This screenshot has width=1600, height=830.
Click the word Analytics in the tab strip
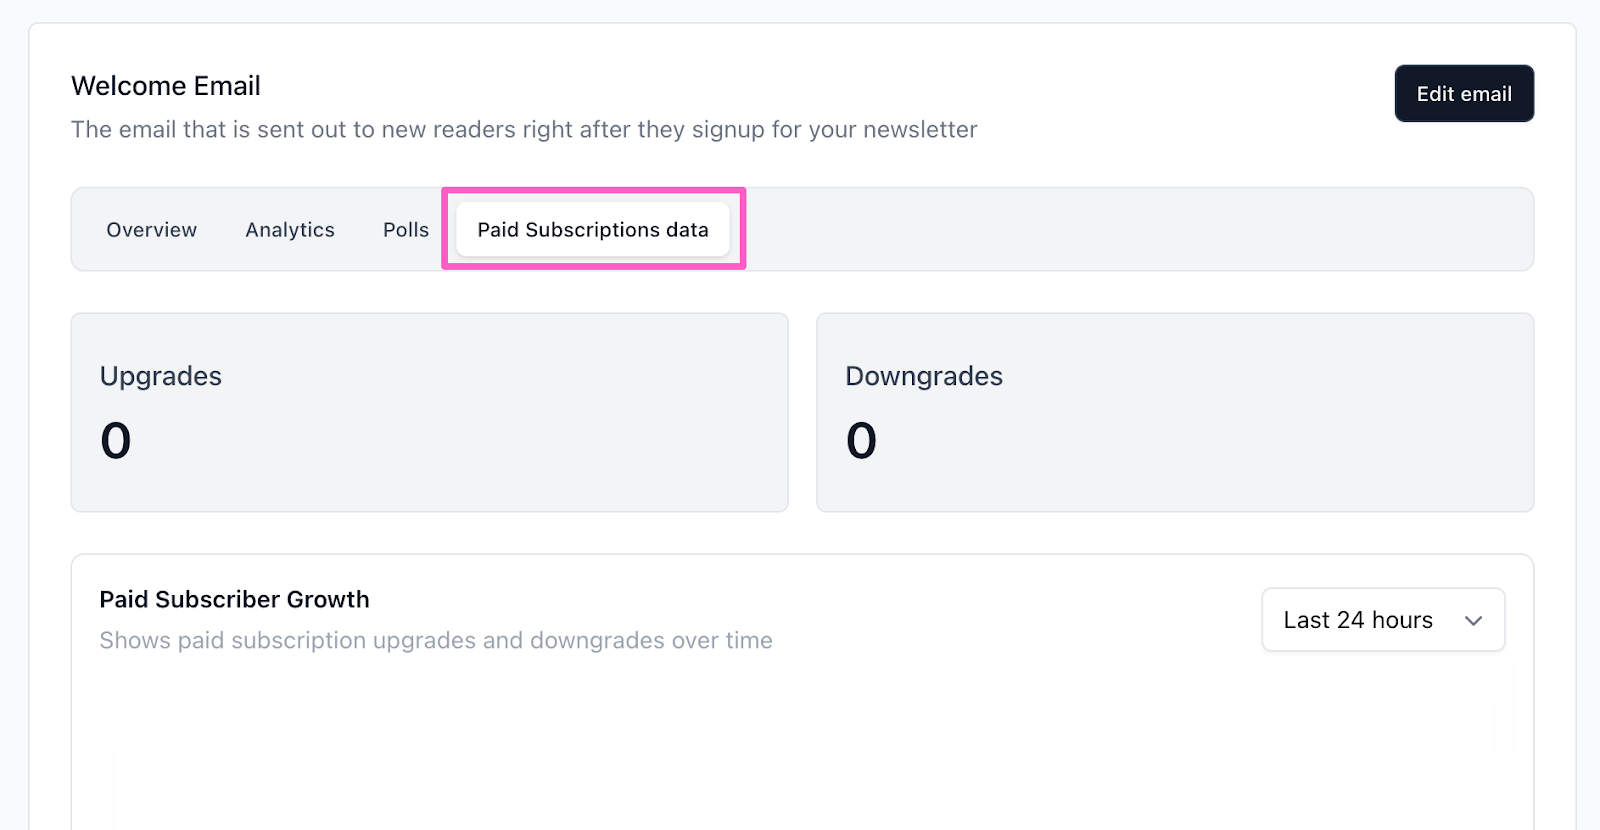290,230
